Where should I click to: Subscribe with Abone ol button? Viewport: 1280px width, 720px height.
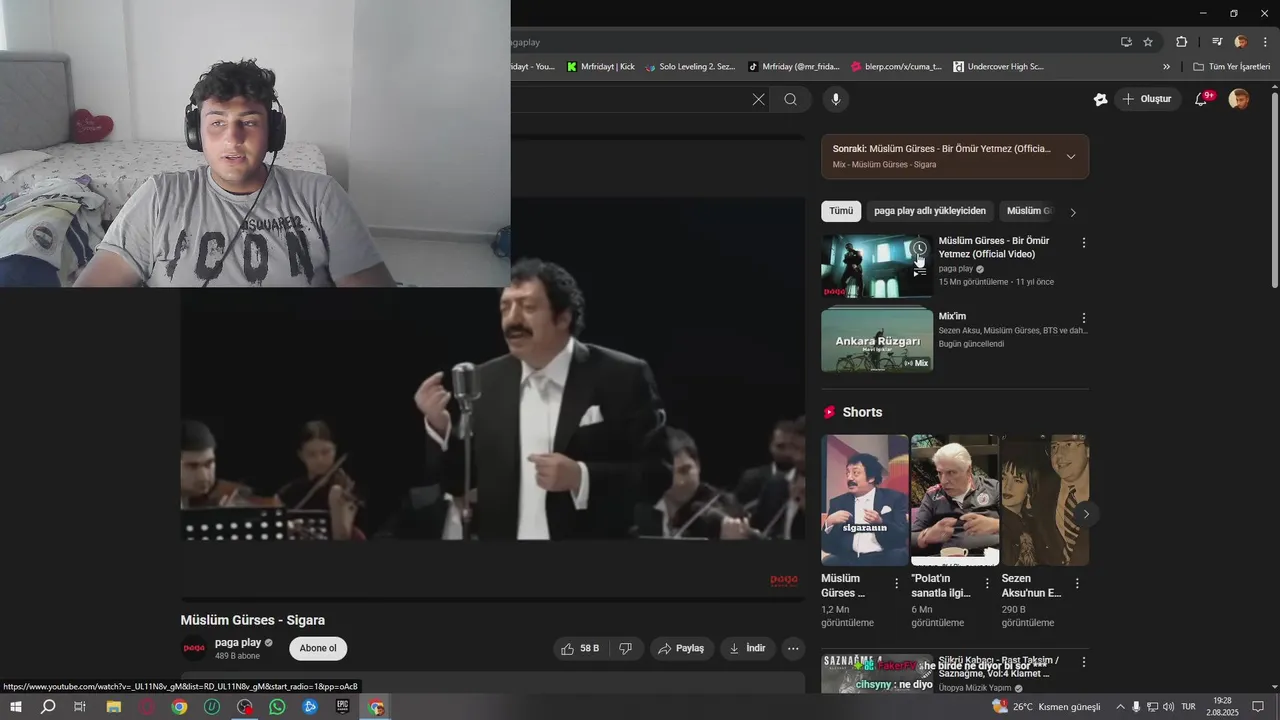click(x=318, y=648)
